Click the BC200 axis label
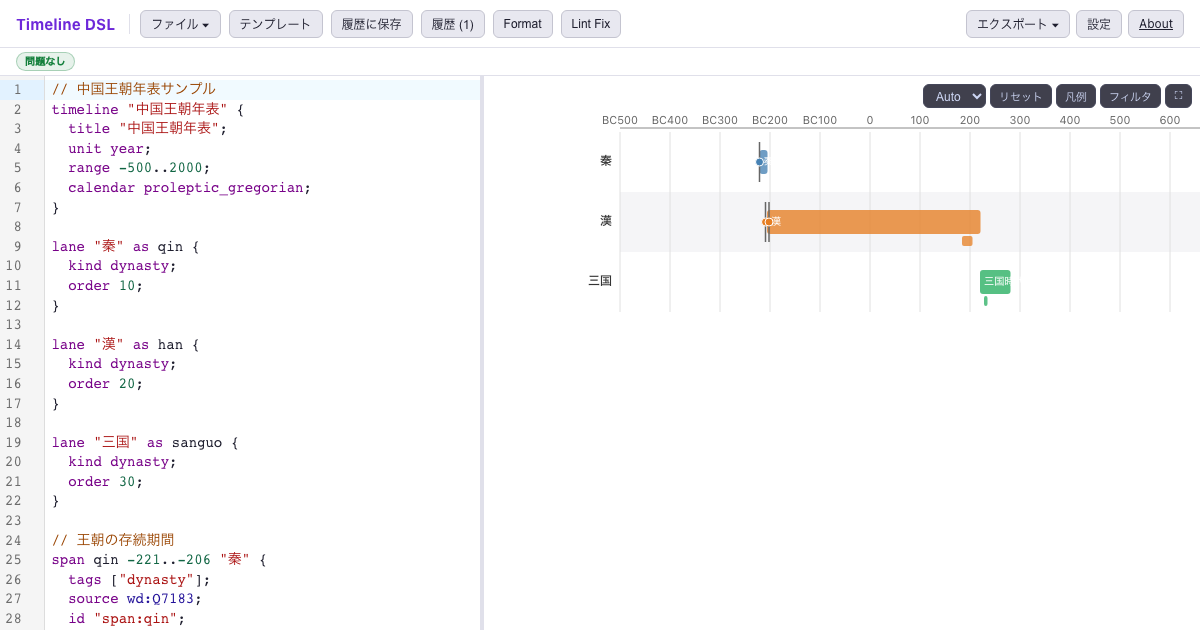 click(x=770, y=120)
